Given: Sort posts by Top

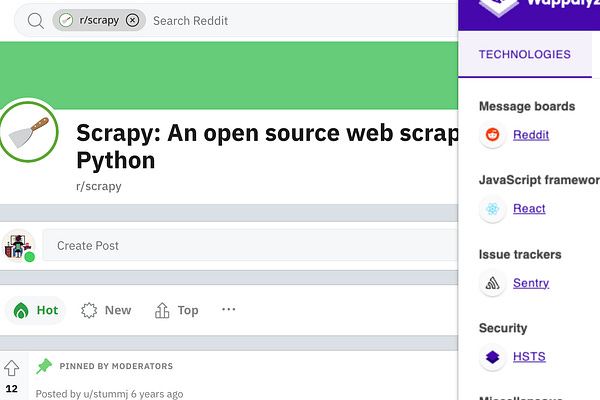Looking at the screenshot, I should pyautogui.click(x=176, y=310).
